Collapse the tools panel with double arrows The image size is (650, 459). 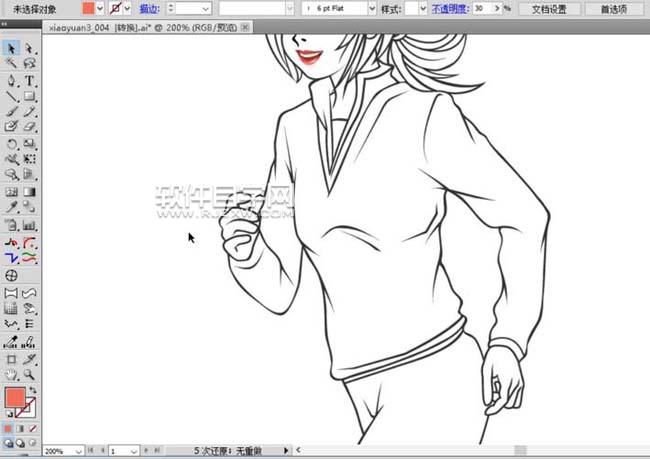[x=4, y=24]
